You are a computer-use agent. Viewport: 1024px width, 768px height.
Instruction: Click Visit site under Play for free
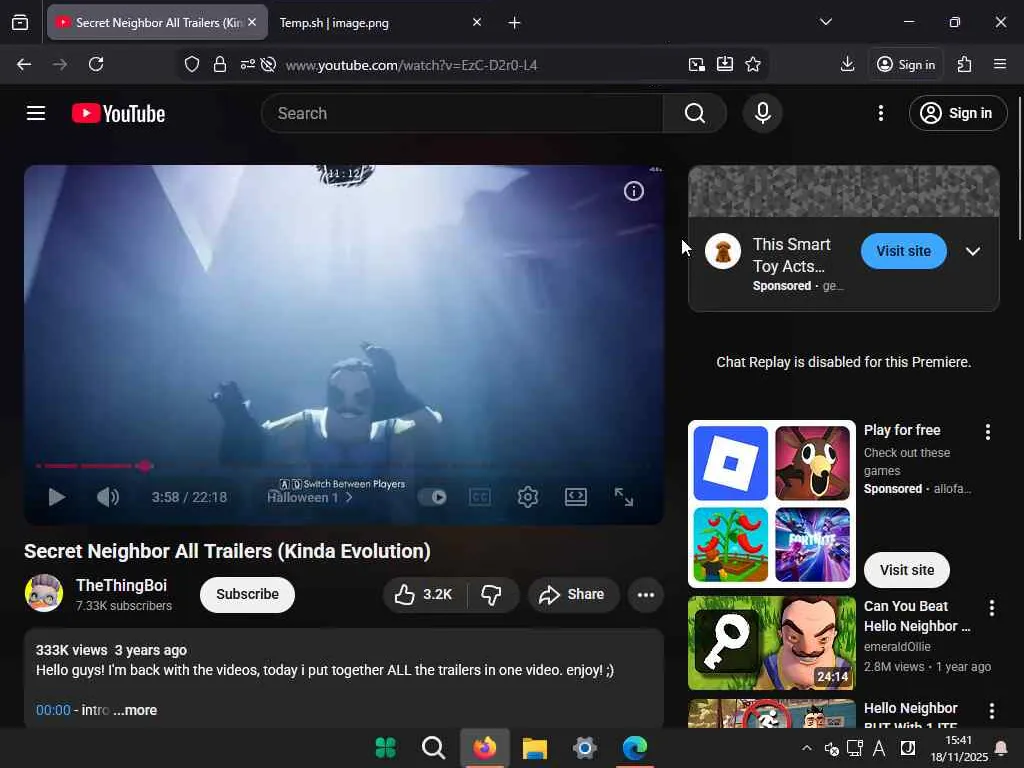(x=906, y=570)
